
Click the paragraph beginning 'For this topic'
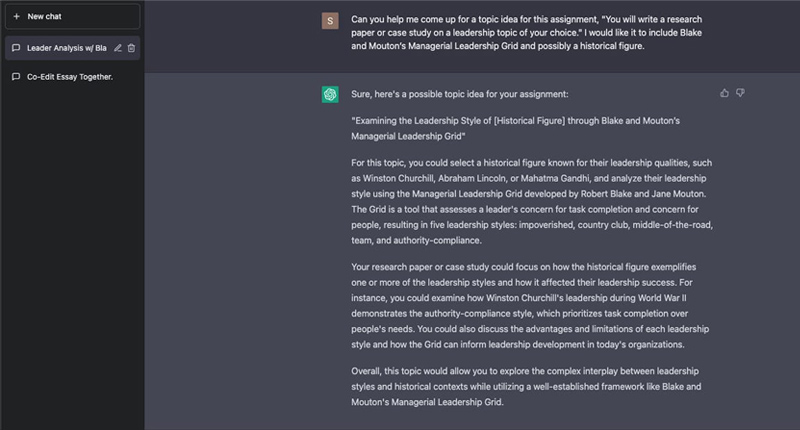pos(532,201)
